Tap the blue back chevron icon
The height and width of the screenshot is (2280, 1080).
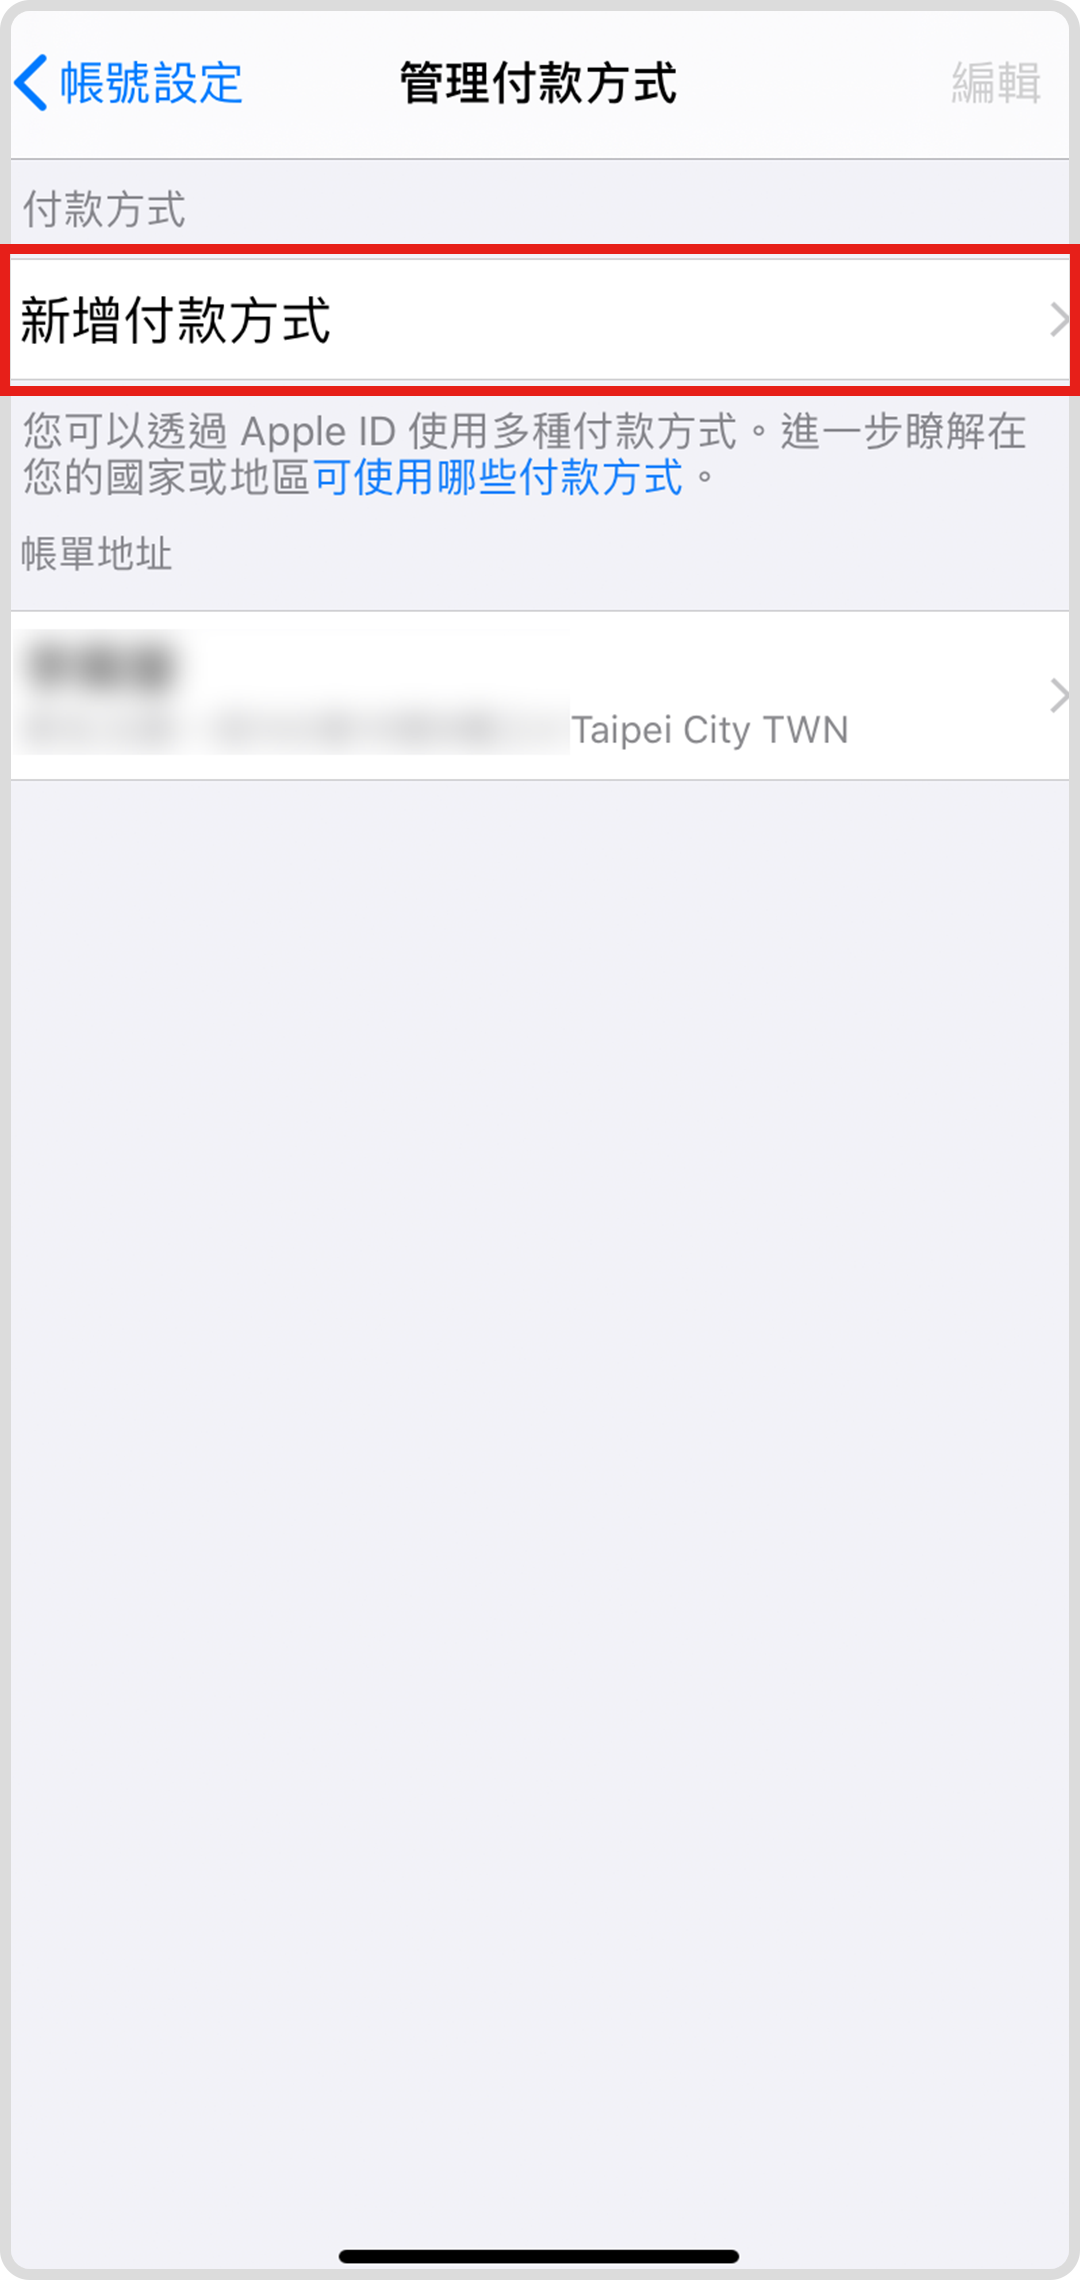[x=30, y=82]
